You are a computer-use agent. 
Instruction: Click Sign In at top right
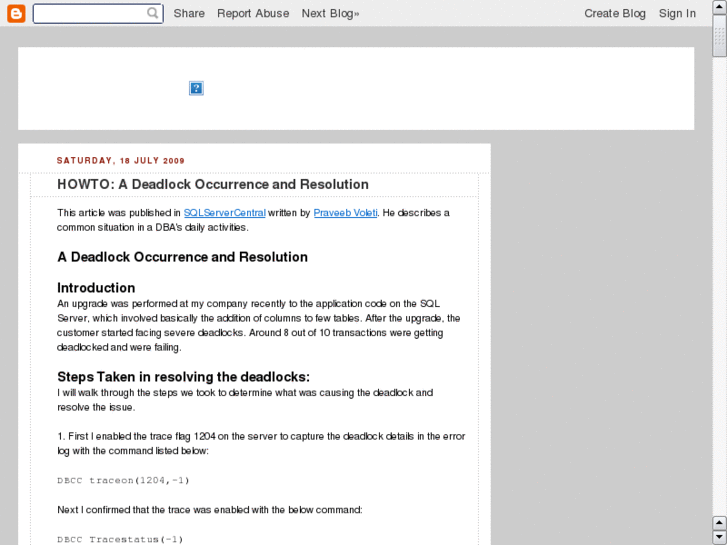[677, 13]
